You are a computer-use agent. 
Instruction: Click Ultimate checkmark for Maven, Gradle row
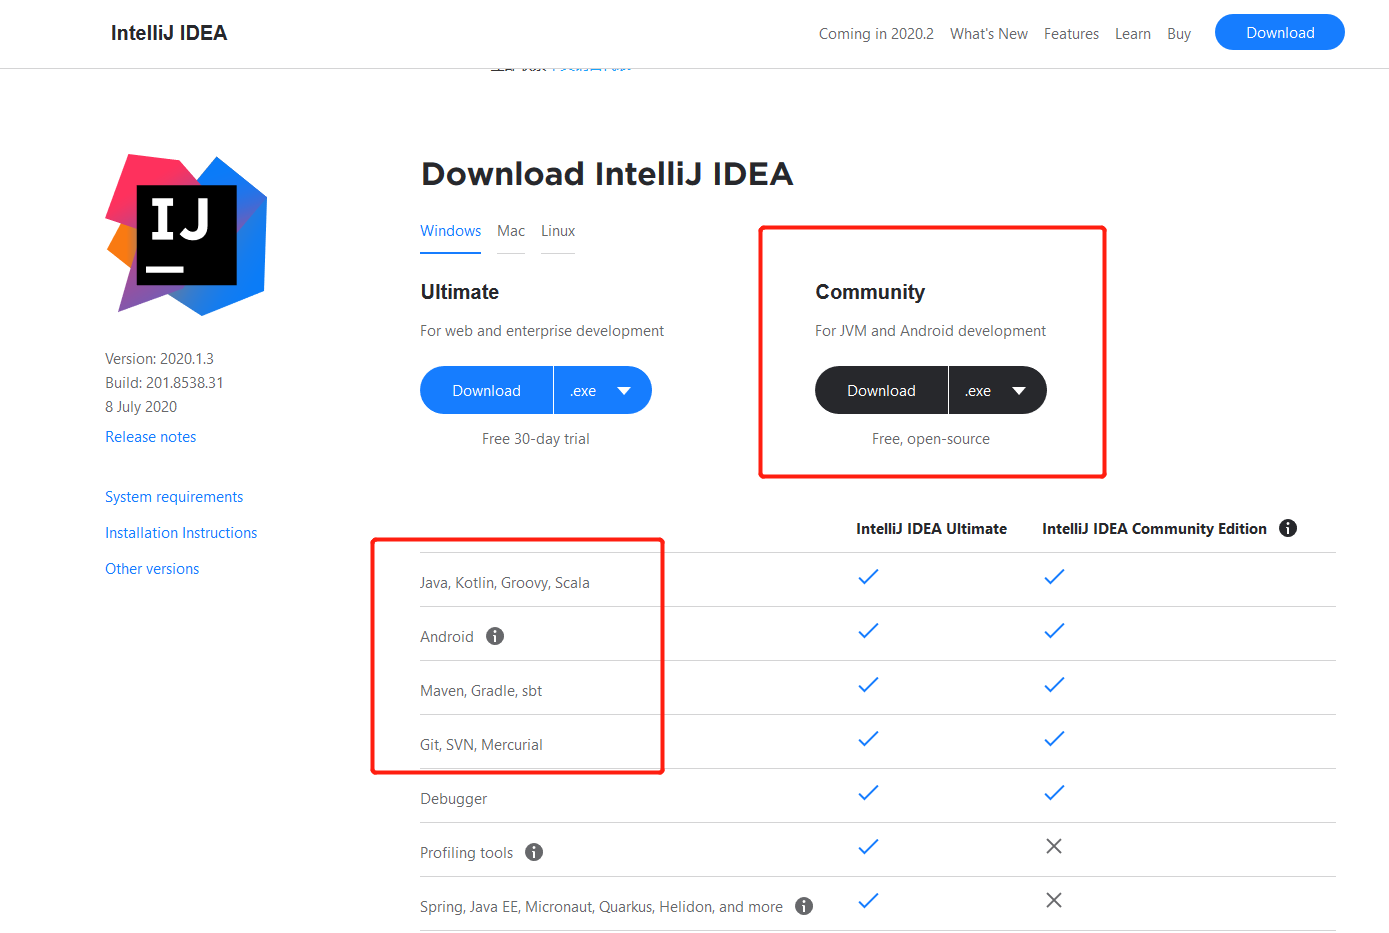point(868,685)
